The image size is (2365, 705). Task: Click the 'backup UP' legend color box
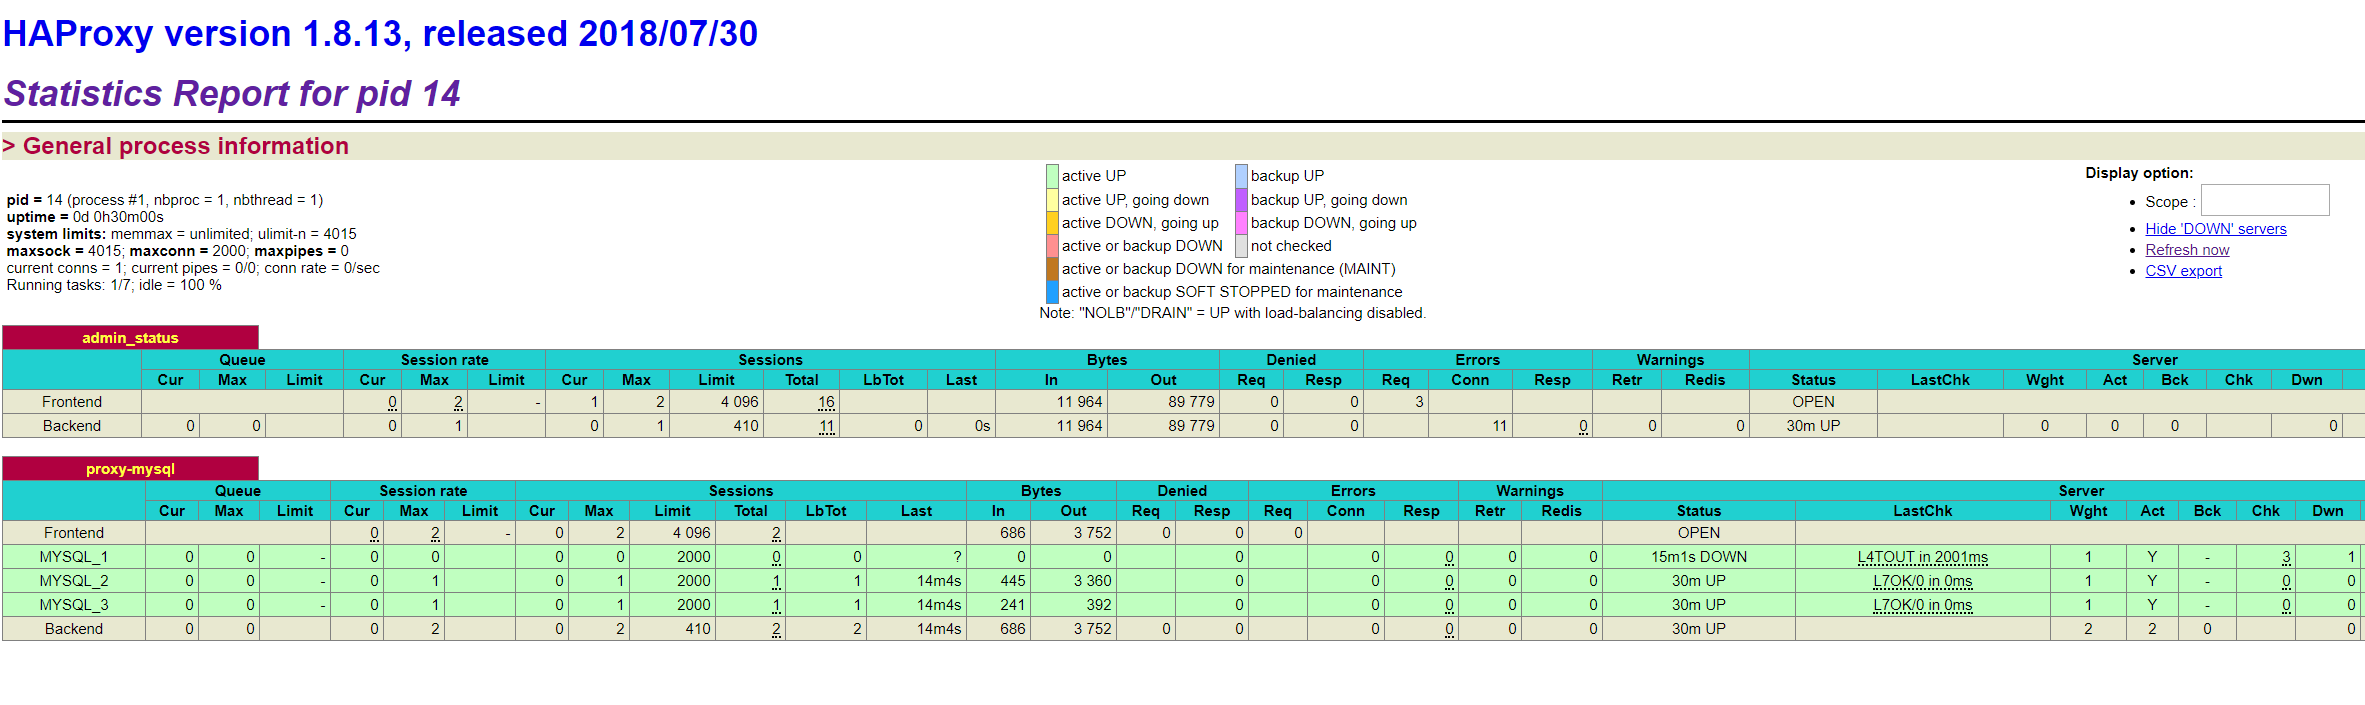[x=1241, y=176]
